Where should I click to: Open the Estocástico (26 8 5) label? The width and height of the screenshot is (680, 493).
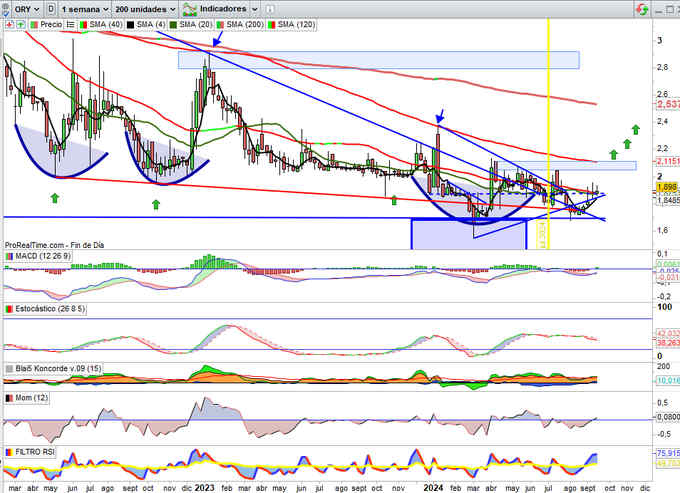tap(50, 309)
